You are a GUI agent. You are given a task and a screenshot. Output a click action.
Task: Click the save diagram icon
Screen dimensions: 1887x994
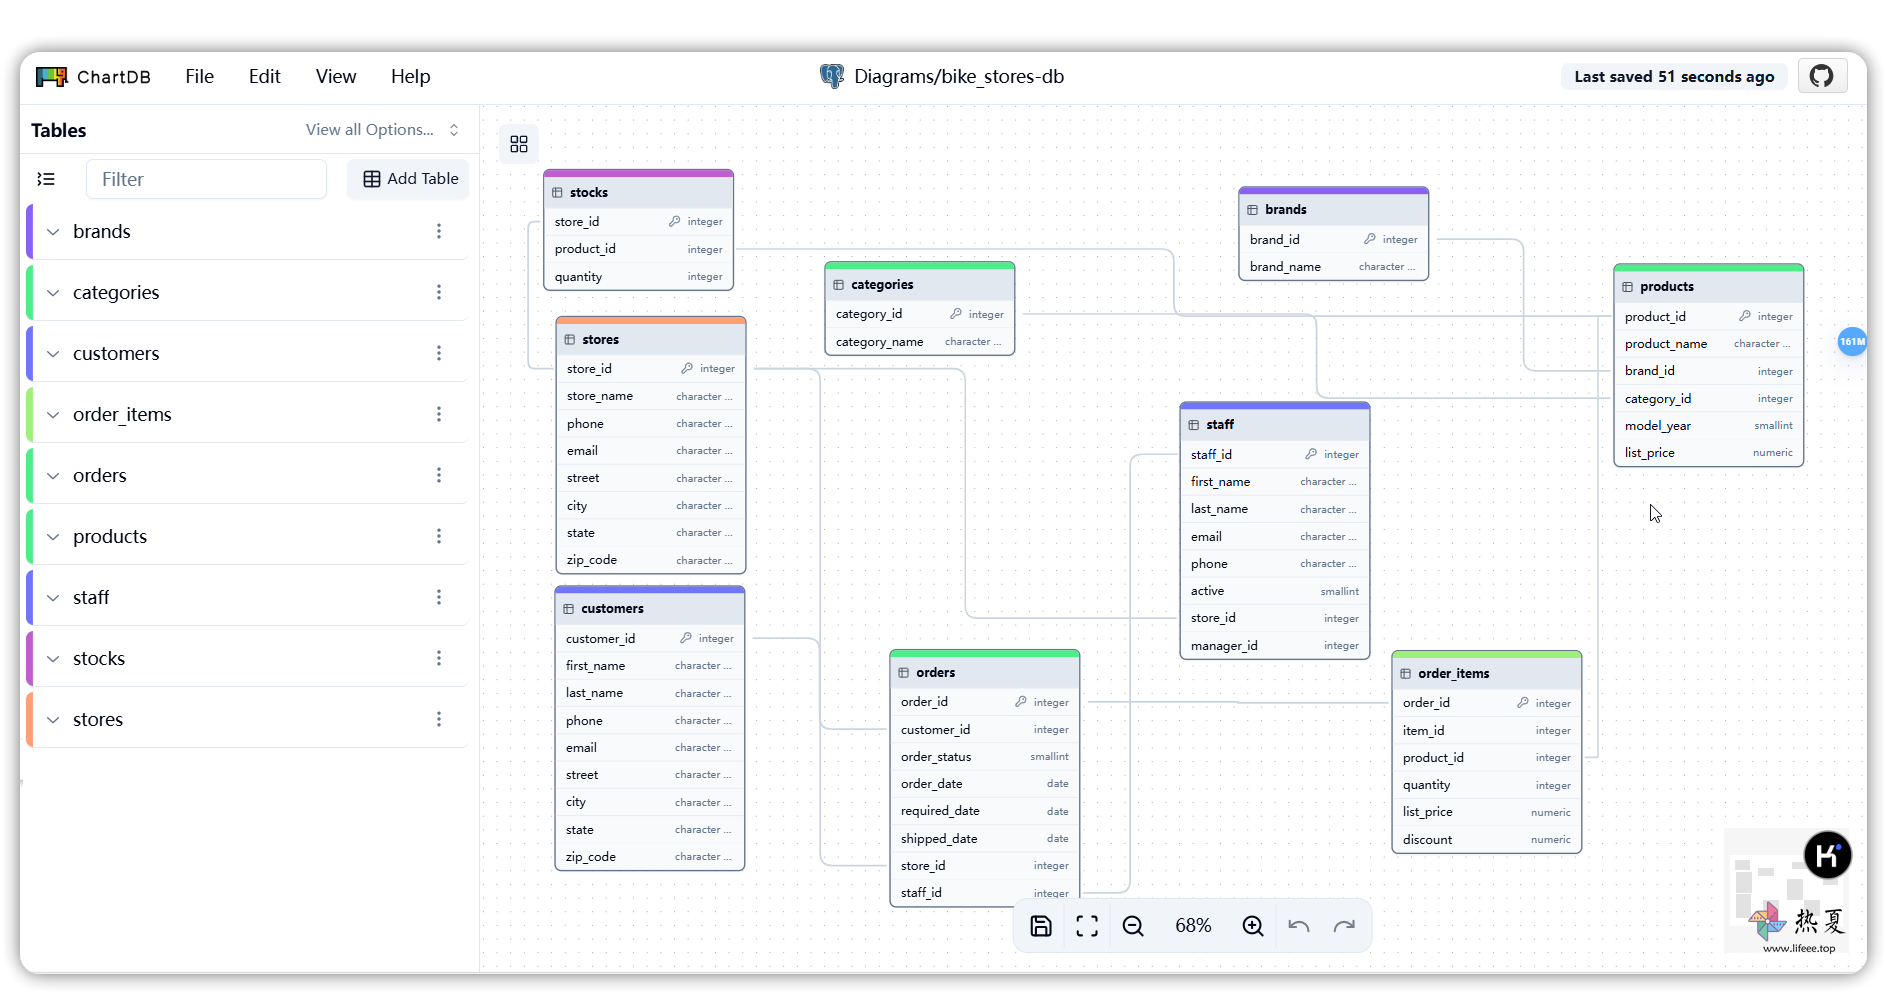tap(1040, 926)
